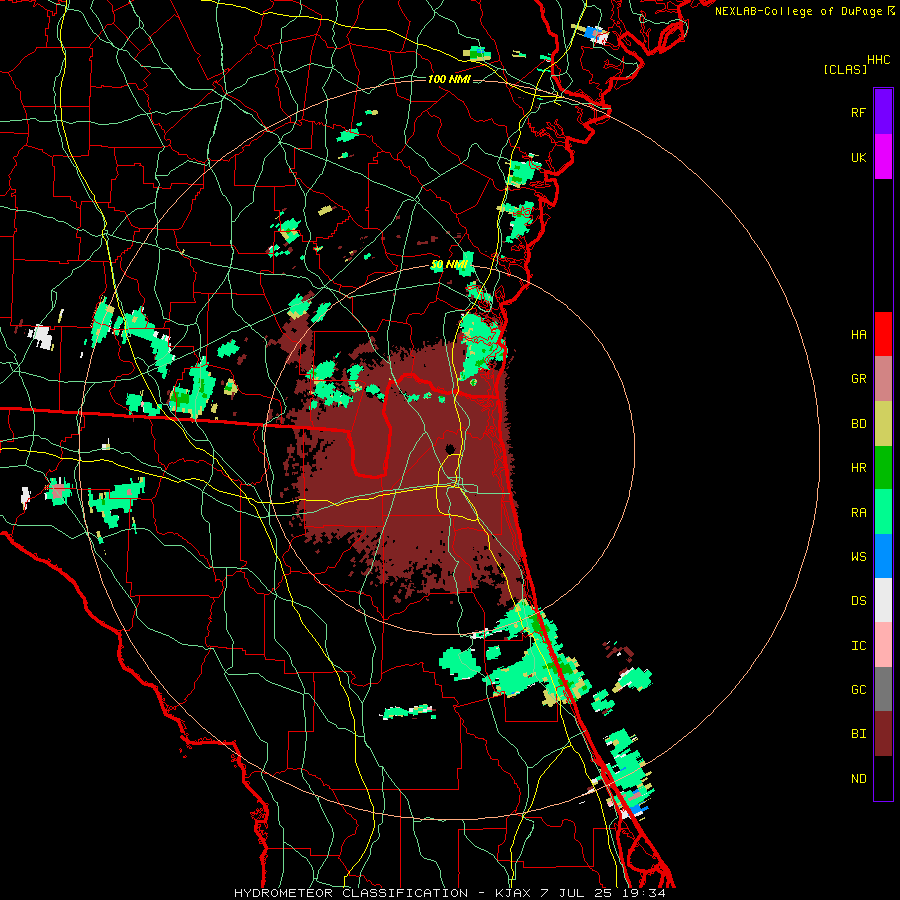Image resolution: width=900 pixels, height=900 pixels.
Task: Click the IC legend label
Action: [858, 645]
